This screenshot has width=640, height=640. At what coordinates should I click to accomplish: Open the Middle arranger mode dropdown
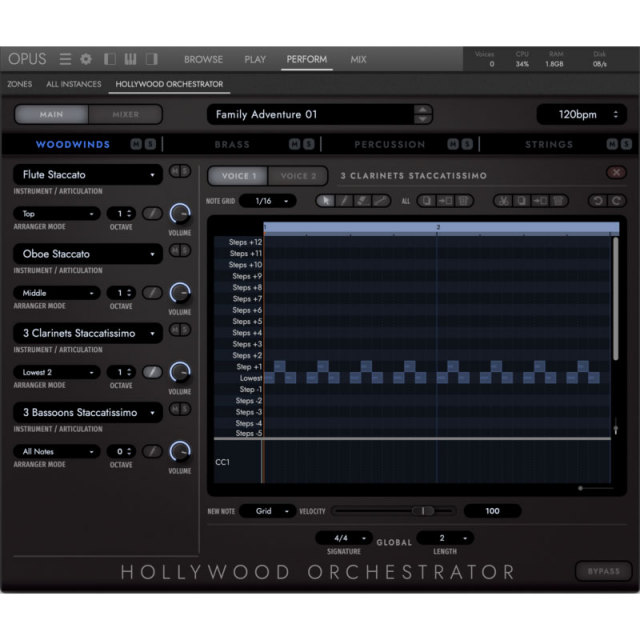(x=57, y=293)
